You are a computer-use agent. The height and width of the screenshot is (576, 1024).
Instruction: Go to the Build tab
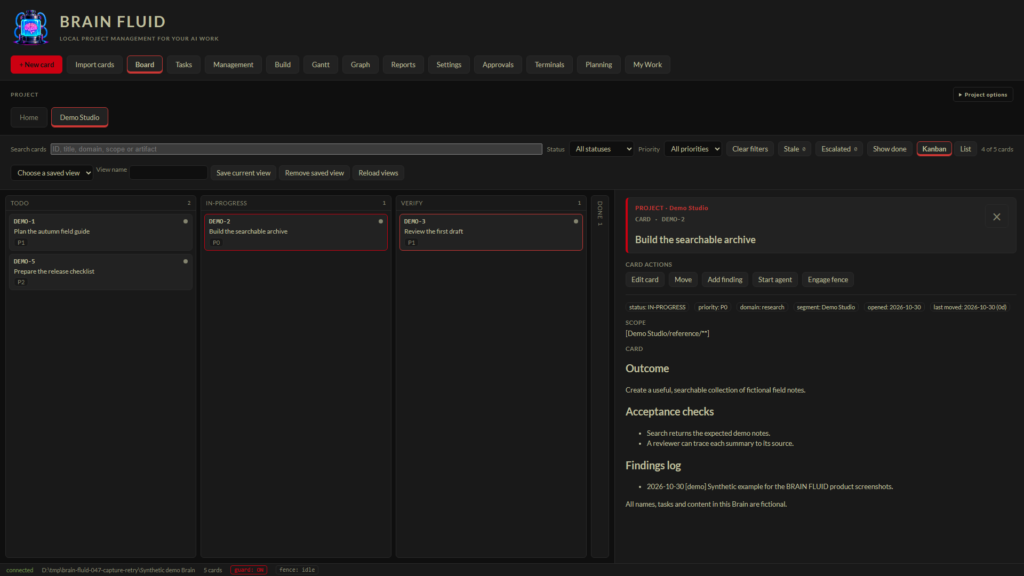(x=283, y=65)
